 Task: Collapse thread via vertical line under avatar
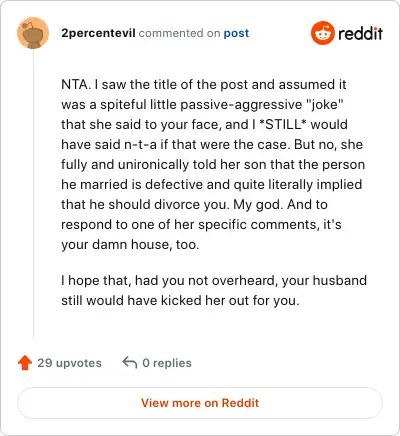pyautogui.click(x=33, y=194)
